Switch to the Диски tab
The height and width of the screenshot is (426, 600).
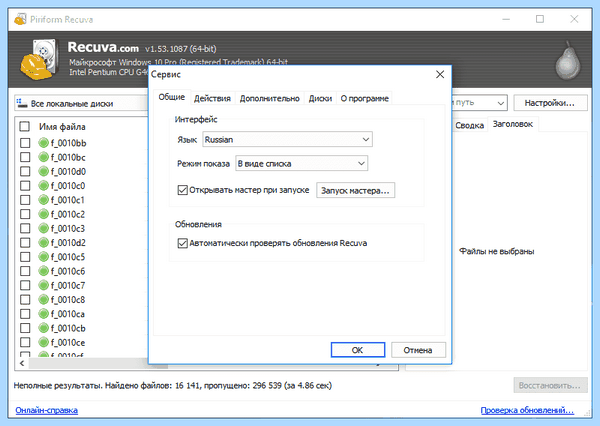[x=320, y=98]
